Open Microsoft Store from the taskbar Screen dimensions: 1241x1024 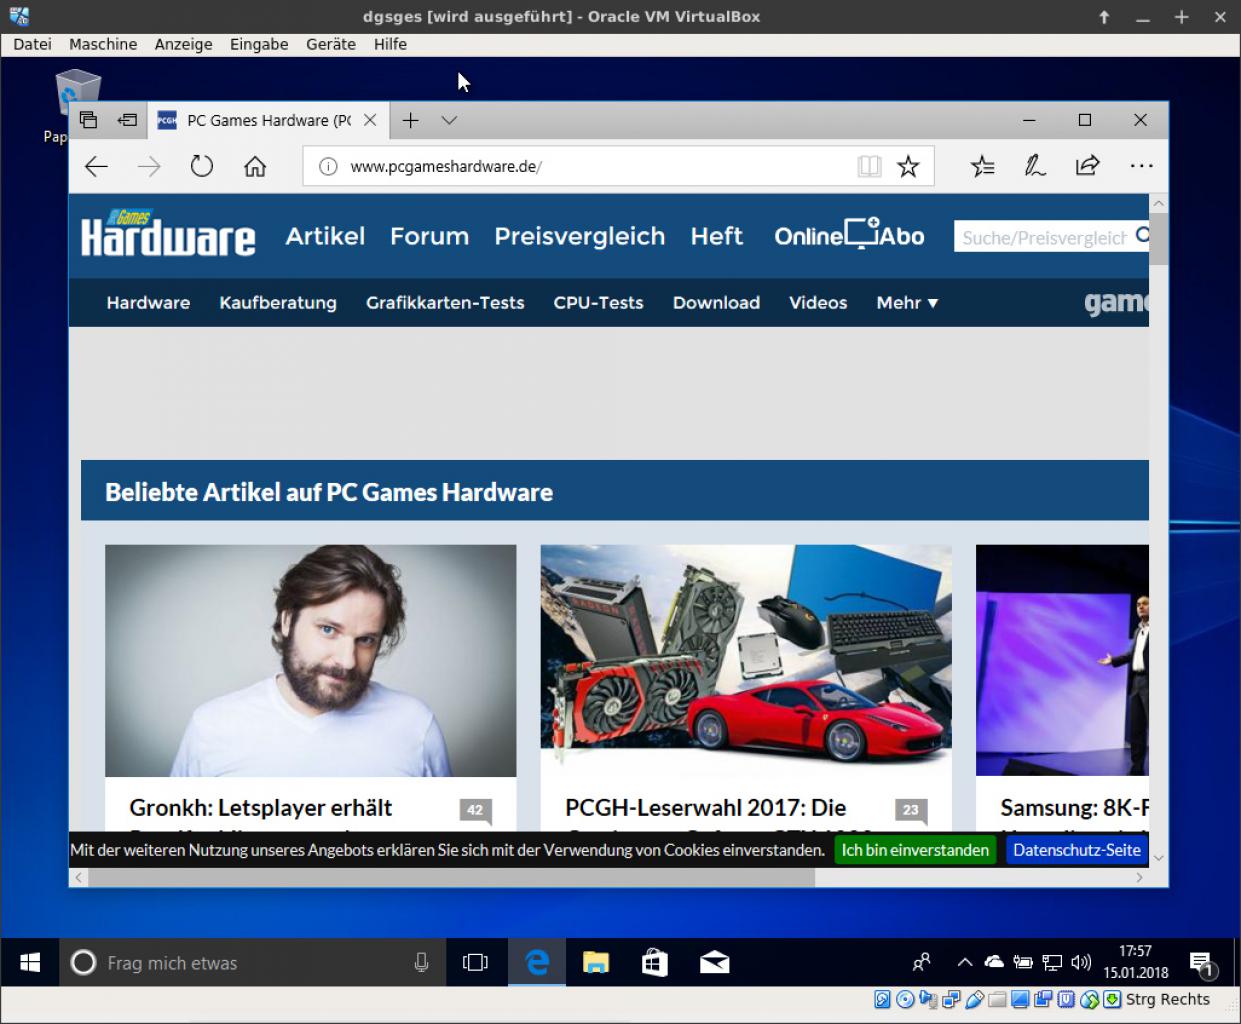tap(655, 962)
